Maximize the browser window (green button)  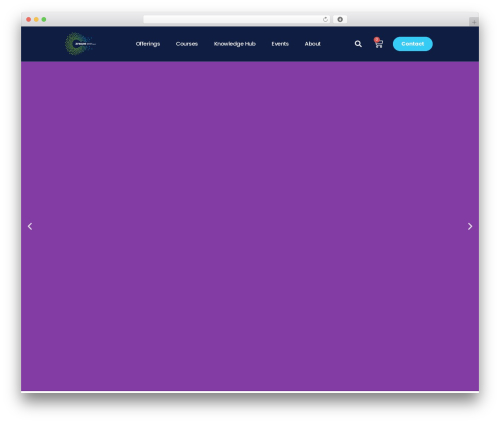pos(44,19)
